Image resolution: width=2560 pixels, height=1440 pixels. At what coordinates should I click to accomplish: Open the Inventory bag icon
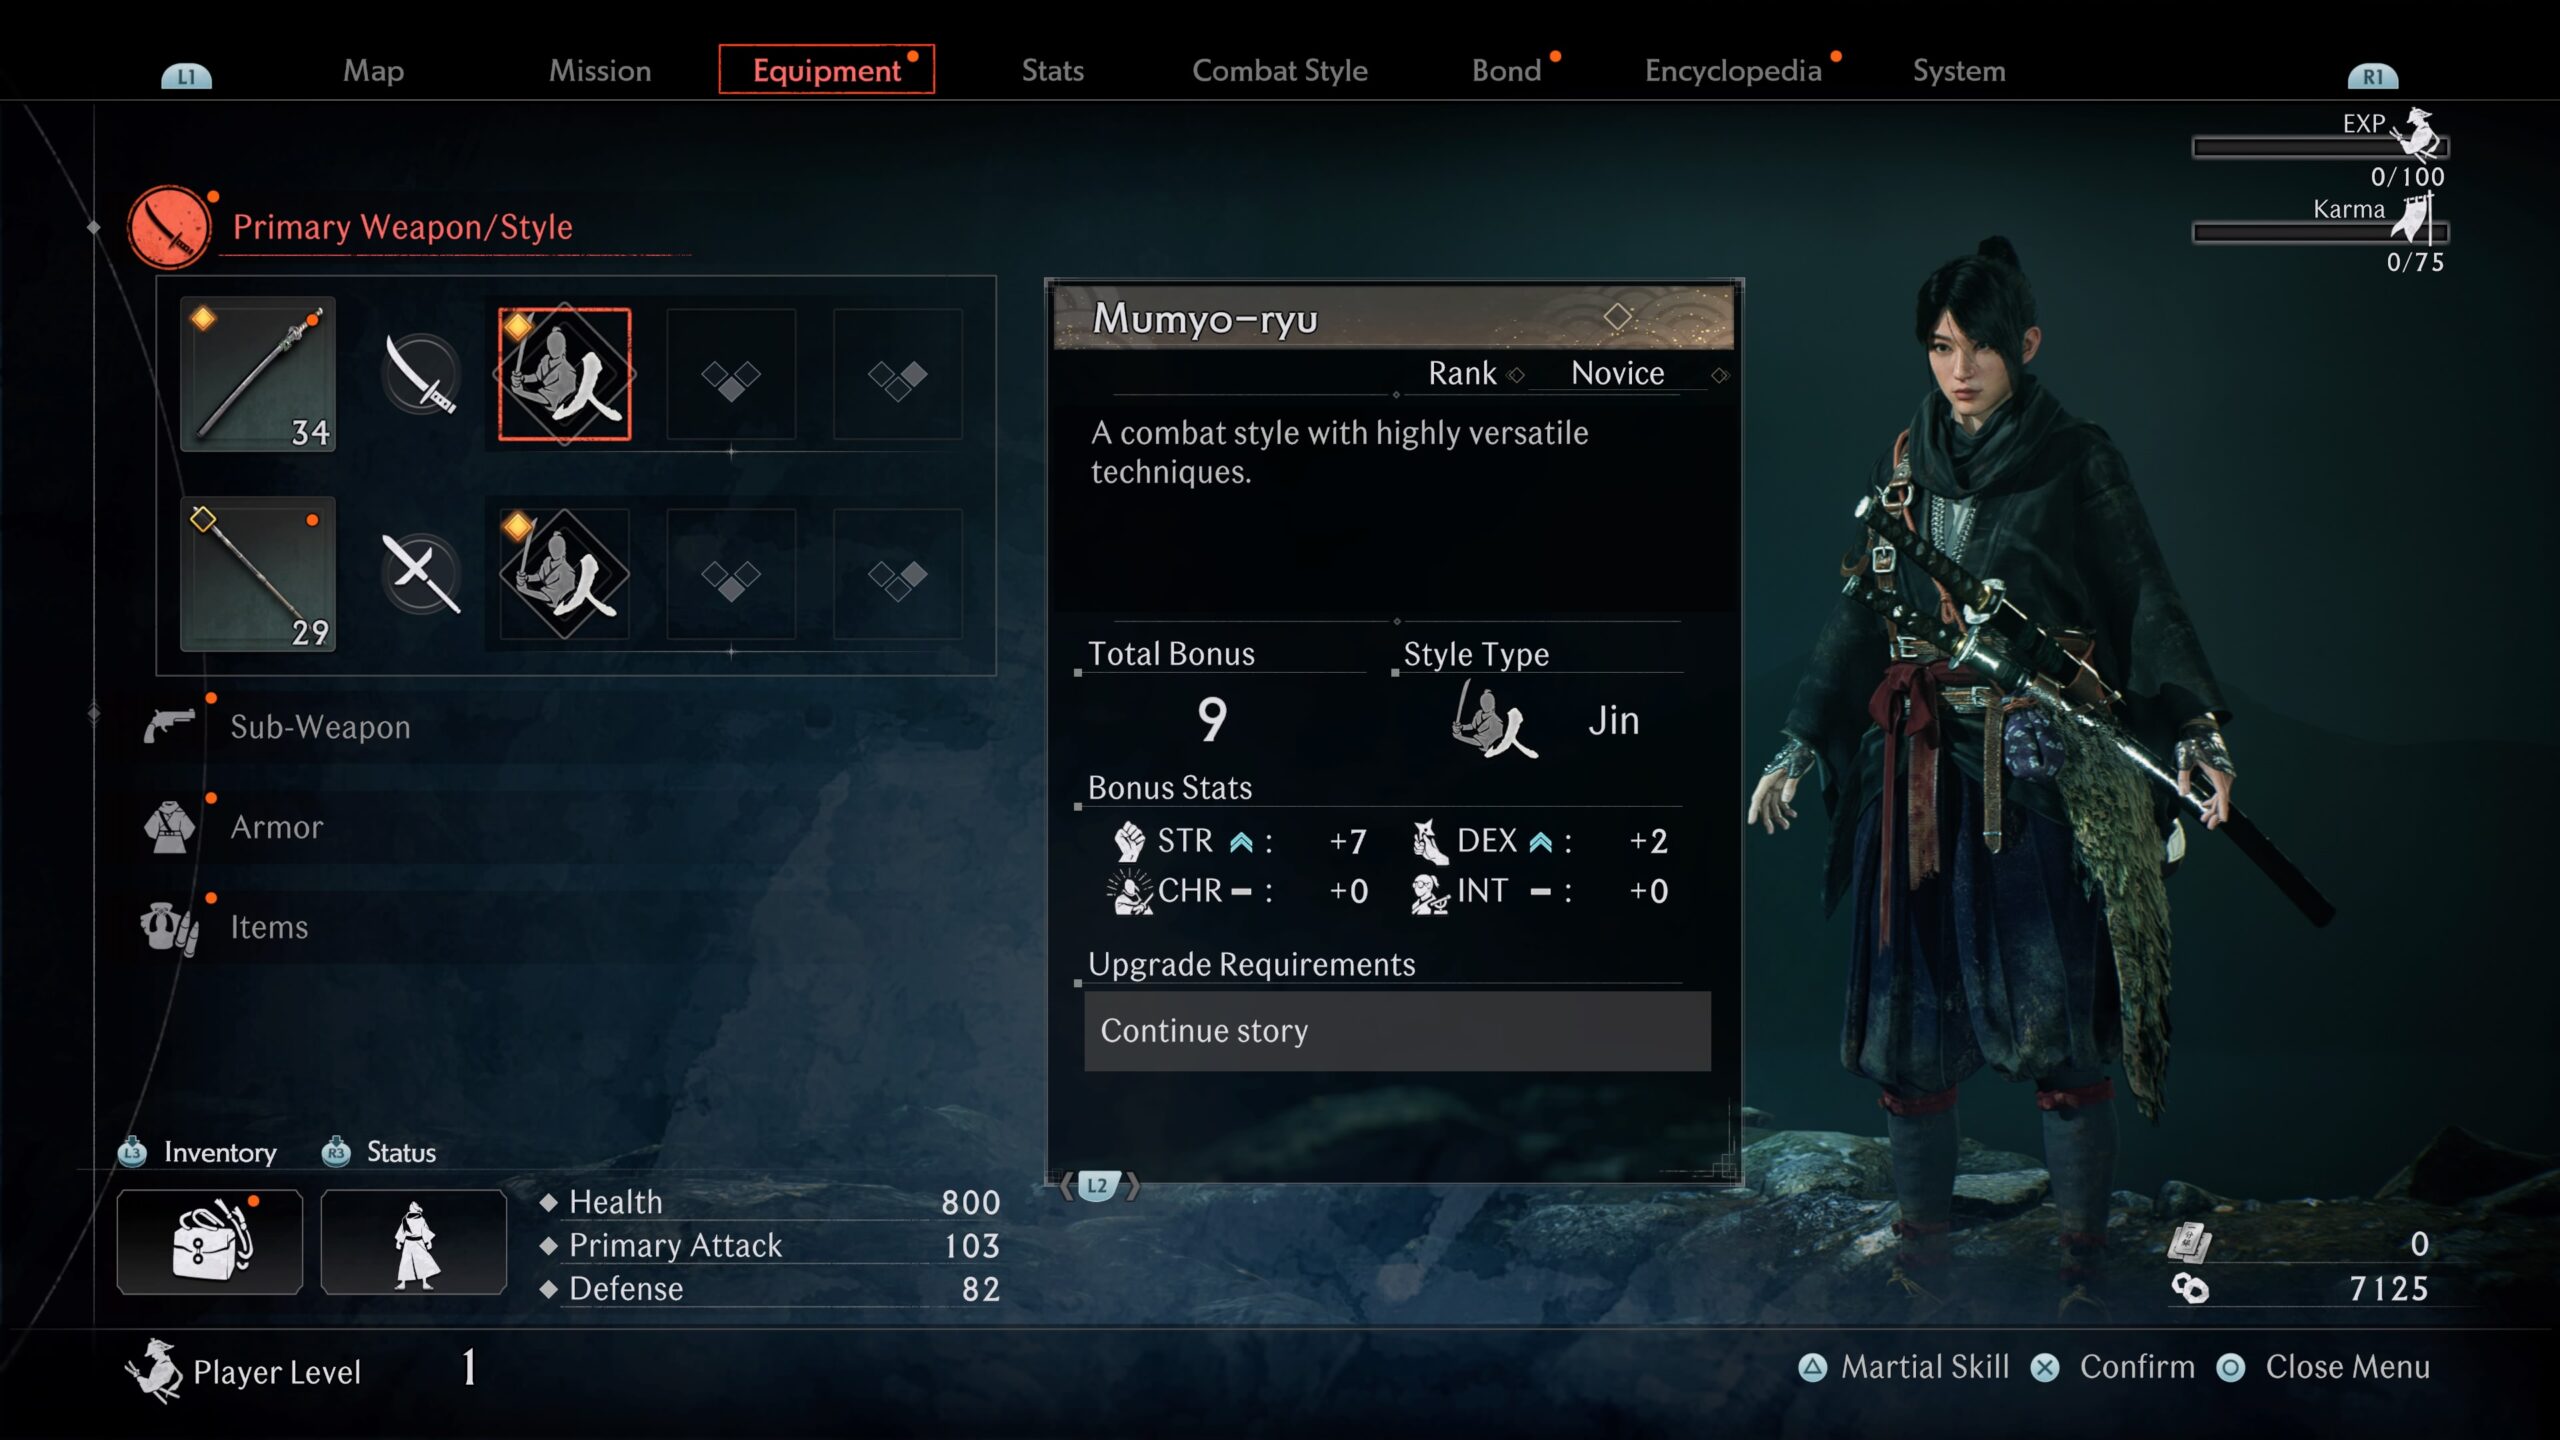(x=210, y=1242)
